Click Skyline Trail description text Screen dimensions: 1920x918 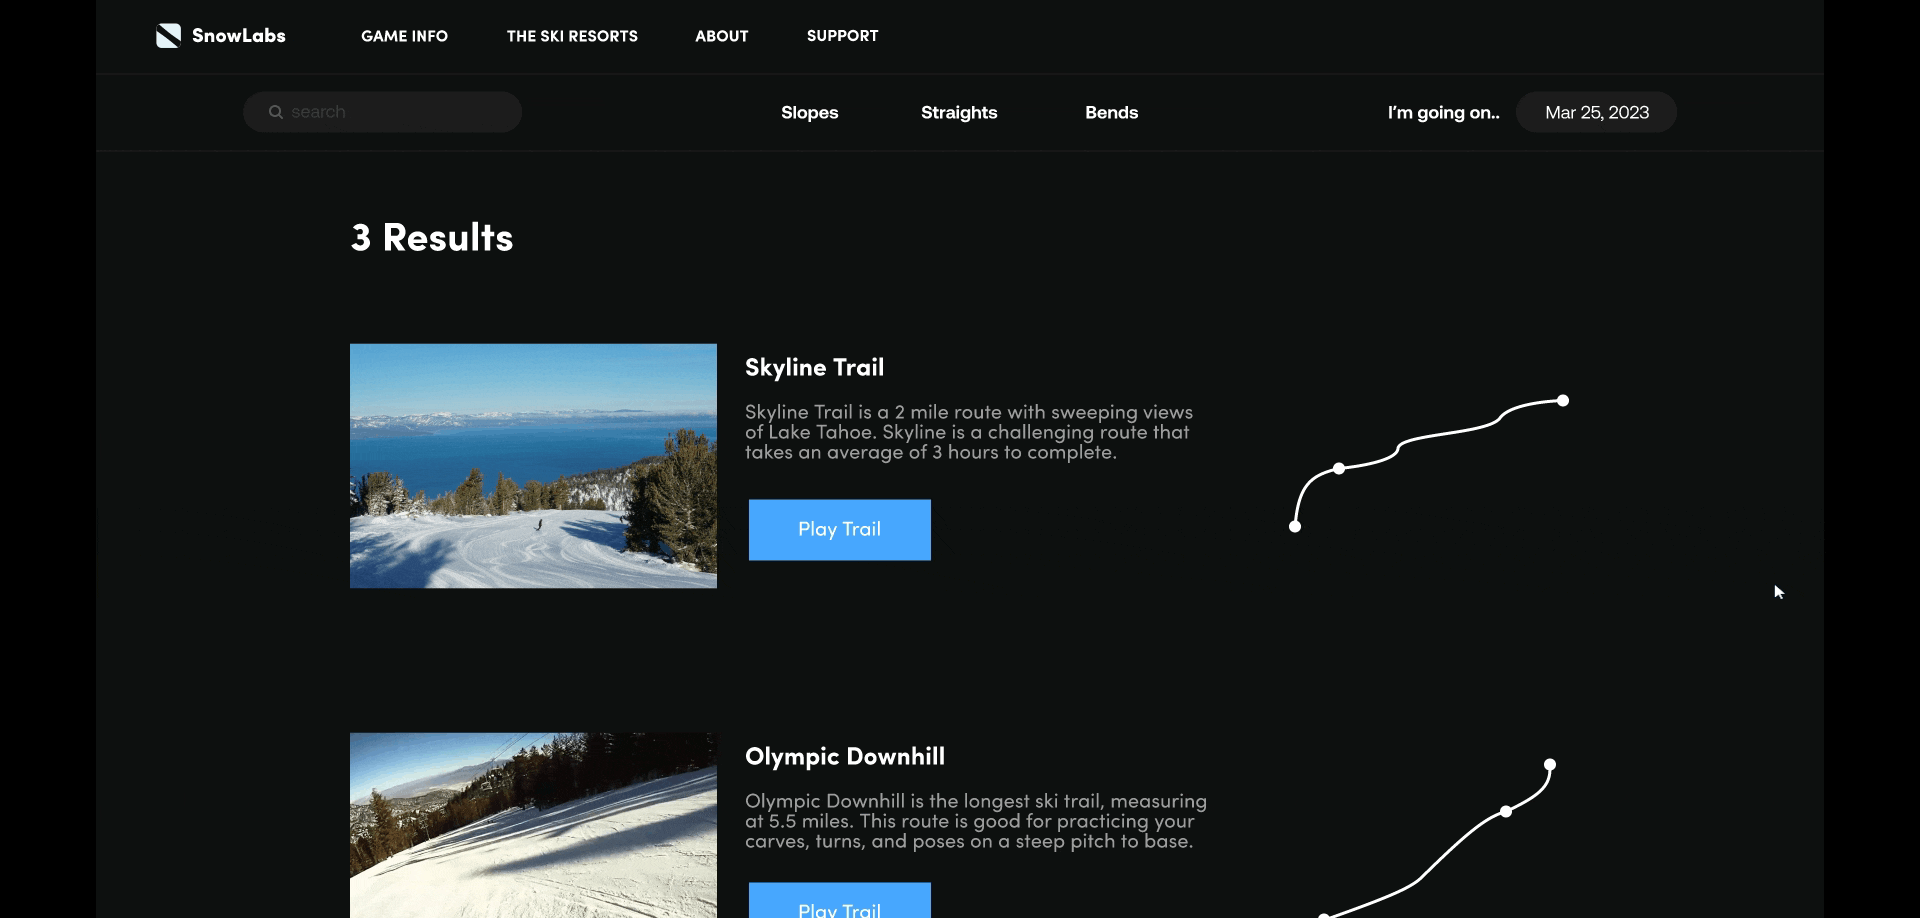[969, 432]
